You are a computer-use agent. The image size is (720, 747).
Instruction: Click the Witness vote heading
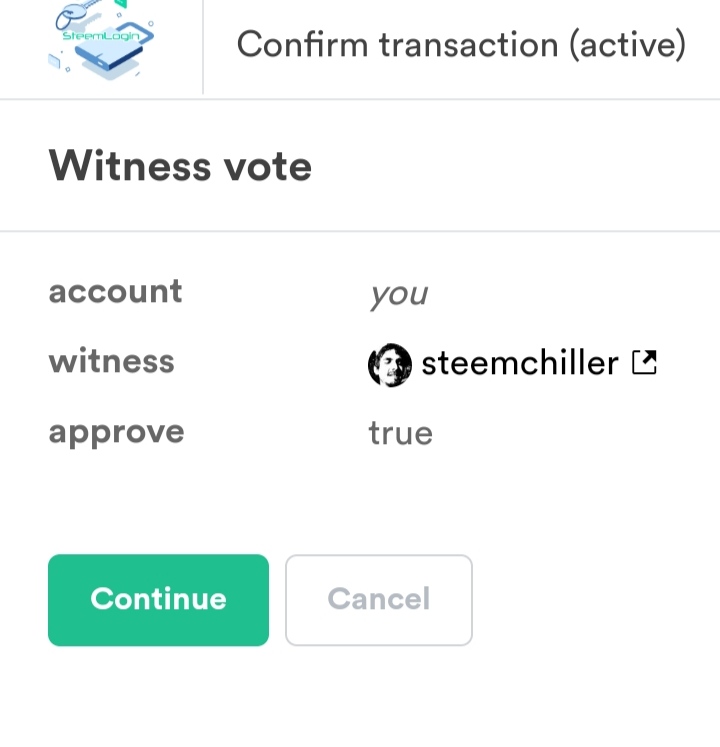pyautogui.click(x=180, y=166)
